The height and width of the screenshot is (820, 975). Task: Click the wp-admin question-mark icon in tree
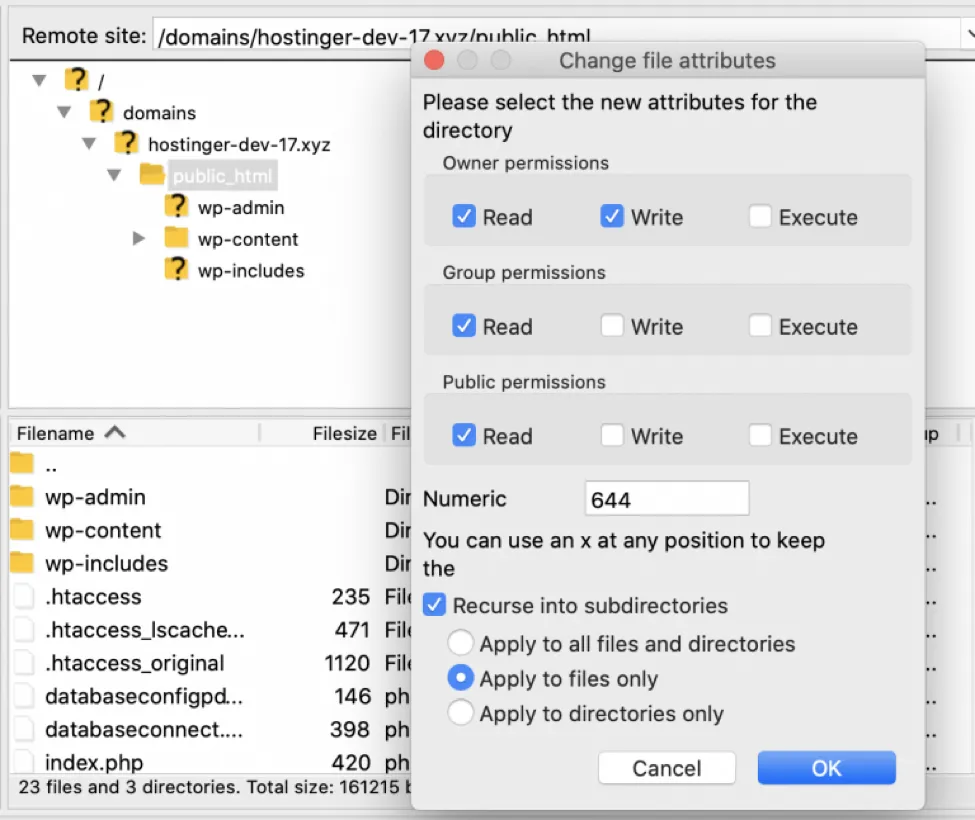click(x=177, y=207)
